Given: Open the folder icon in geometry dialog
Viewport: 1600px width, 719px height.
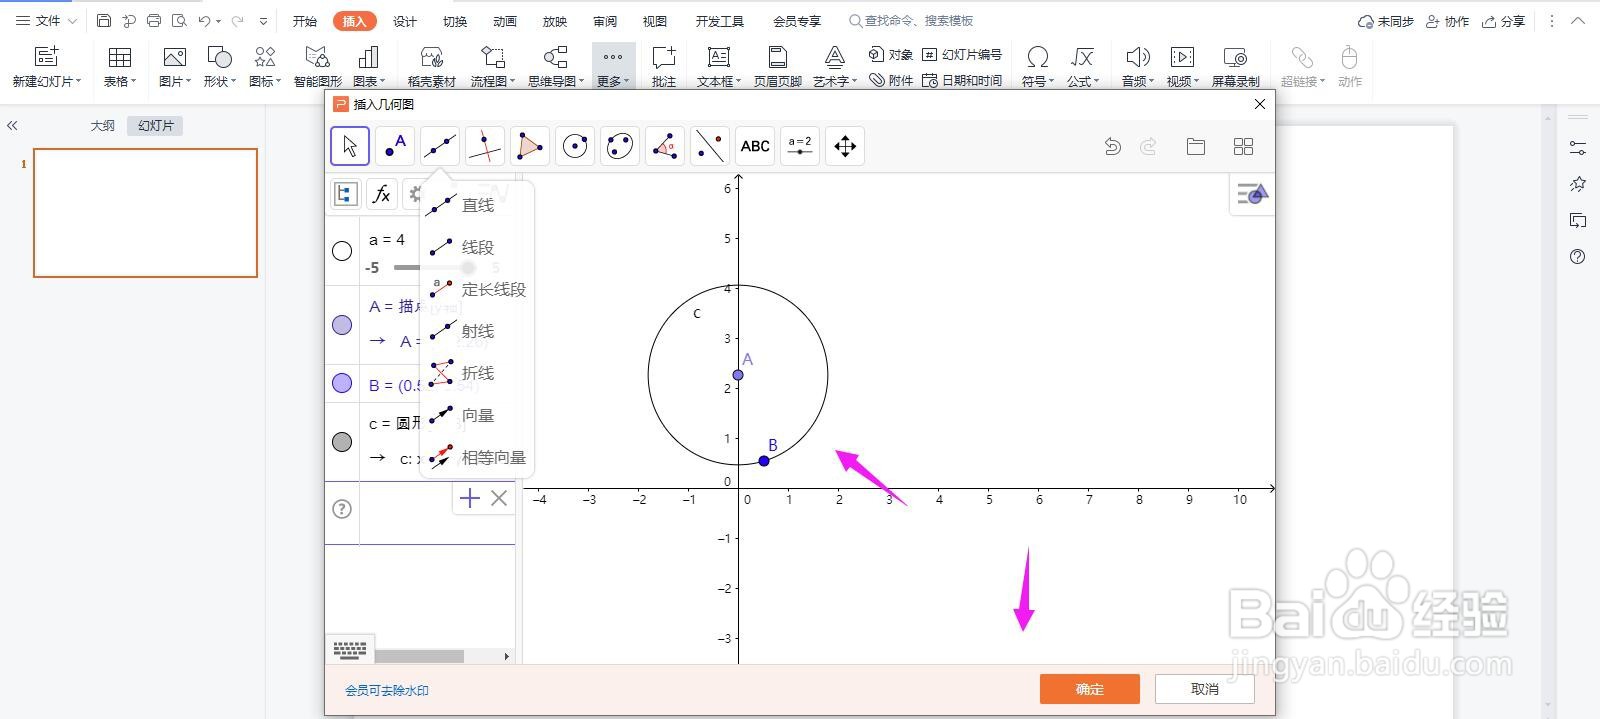Looking at the screenshot, I should 1196,147.
